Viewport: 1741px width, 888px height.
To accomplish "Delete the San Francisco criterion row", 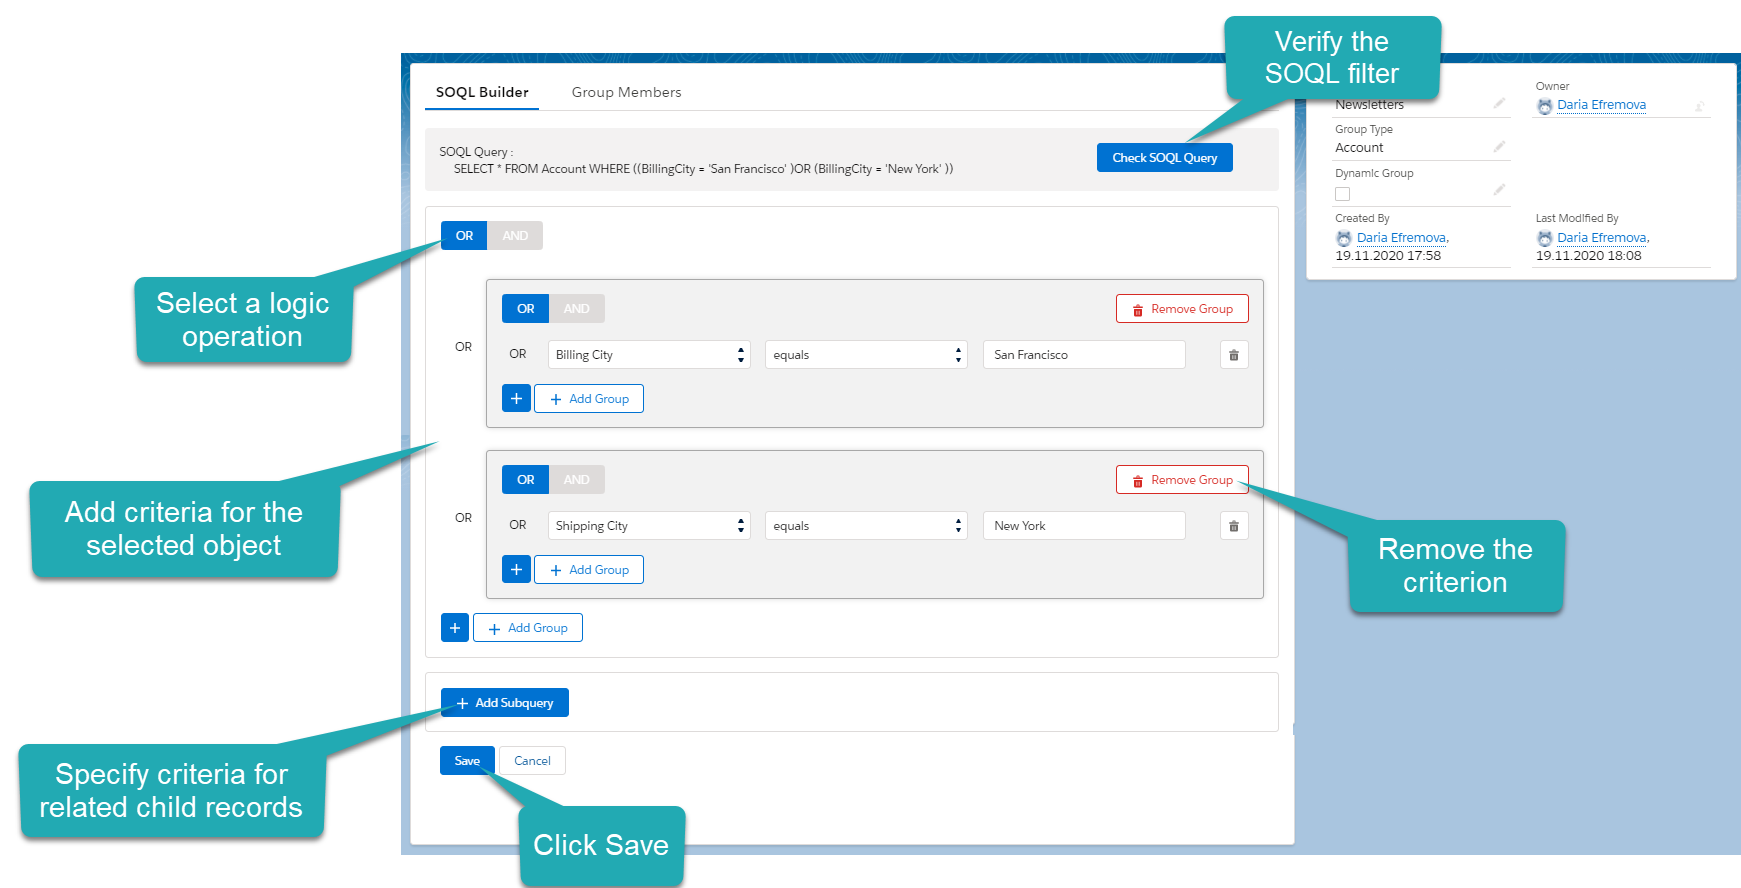I will click(x=1234, y=355).
